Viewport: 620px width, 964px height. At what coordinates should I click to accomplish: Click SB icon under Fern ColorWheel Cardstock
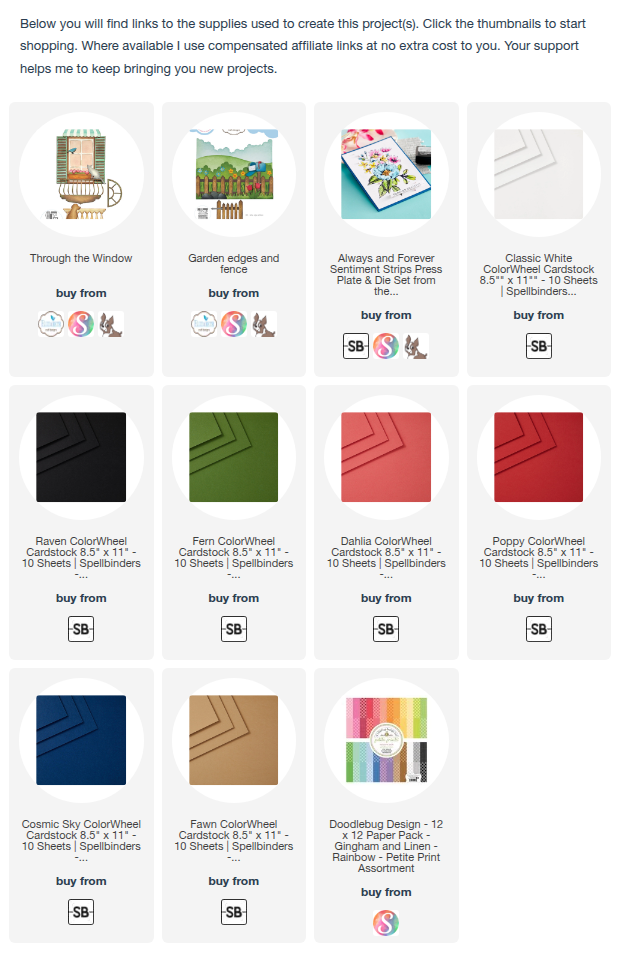[234, 629]
